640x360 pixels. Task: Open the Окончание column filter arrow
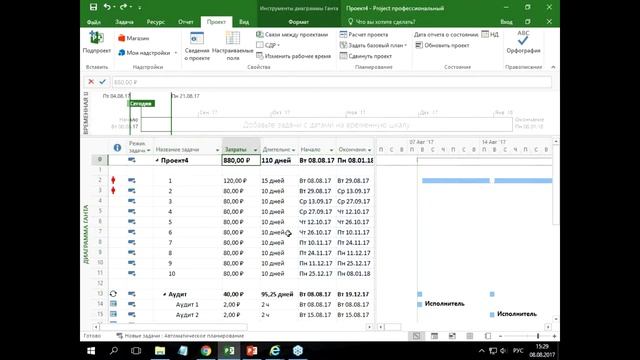(x=369, y=150)
